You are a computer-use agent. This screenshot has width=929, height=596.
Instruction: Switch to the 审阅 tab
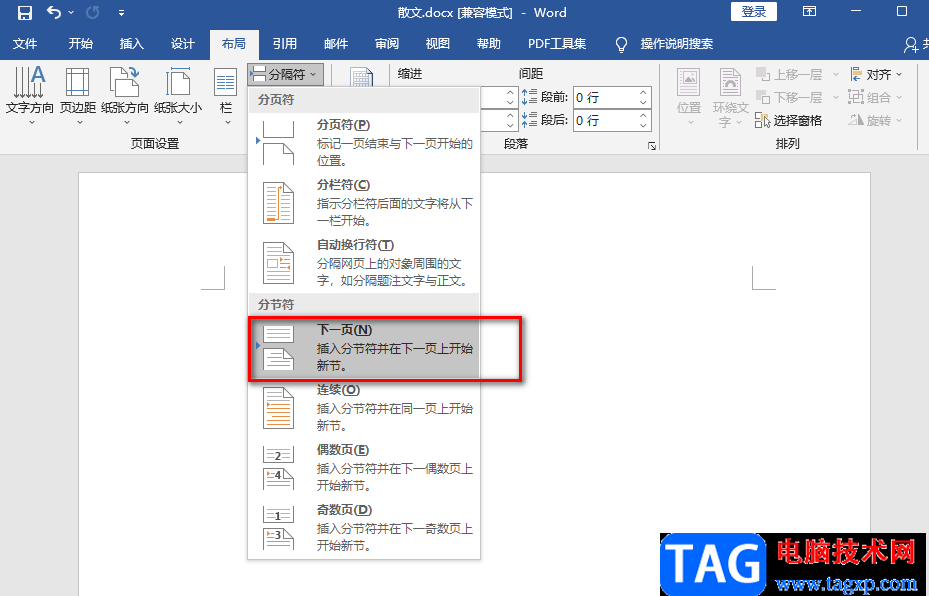(x=387, y=44)
